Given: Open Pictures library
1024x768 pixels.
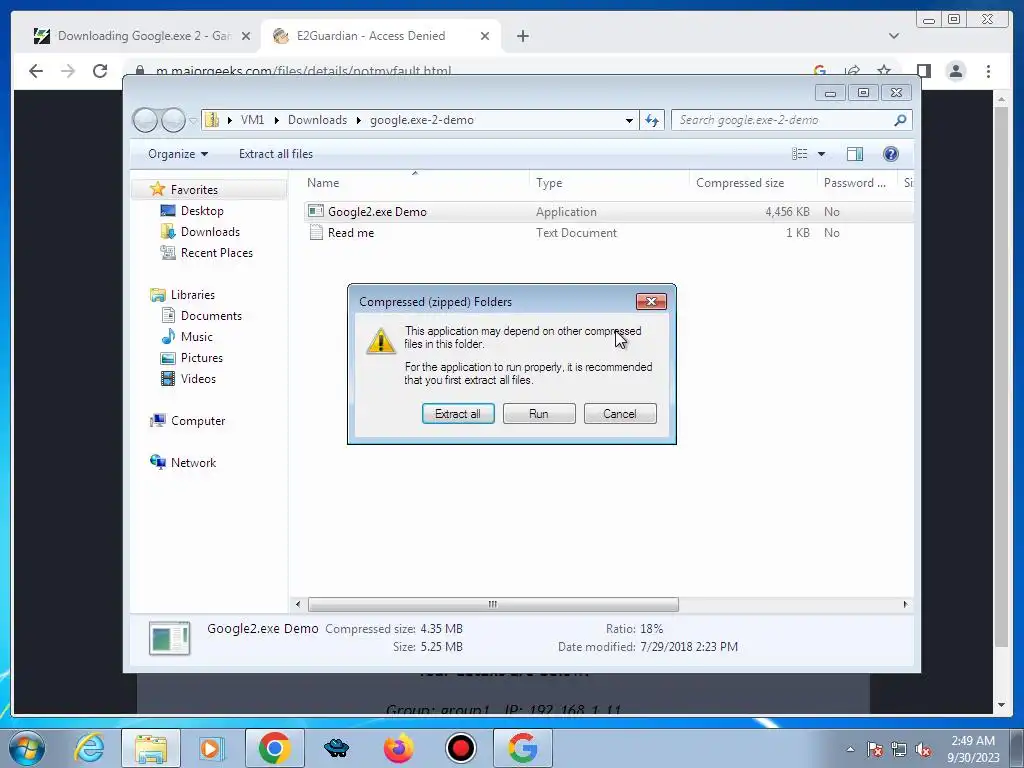Looking at the screenshot, I should (202, 358).
